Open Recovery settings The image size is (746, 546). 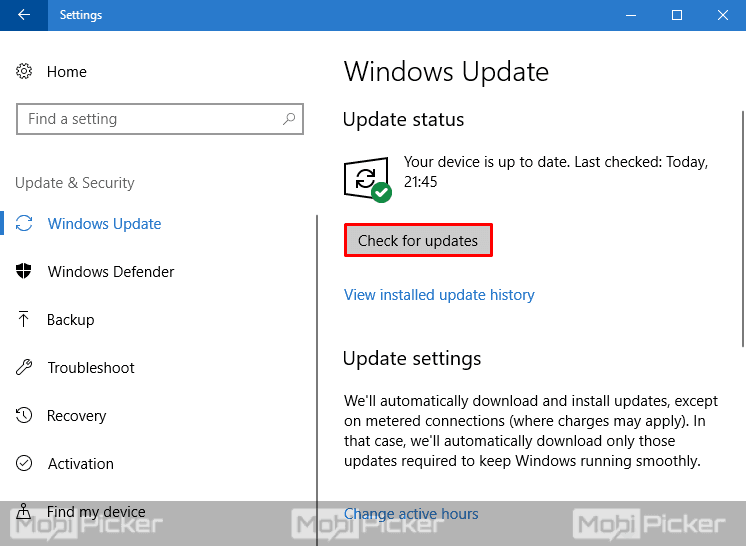(76, 416)
